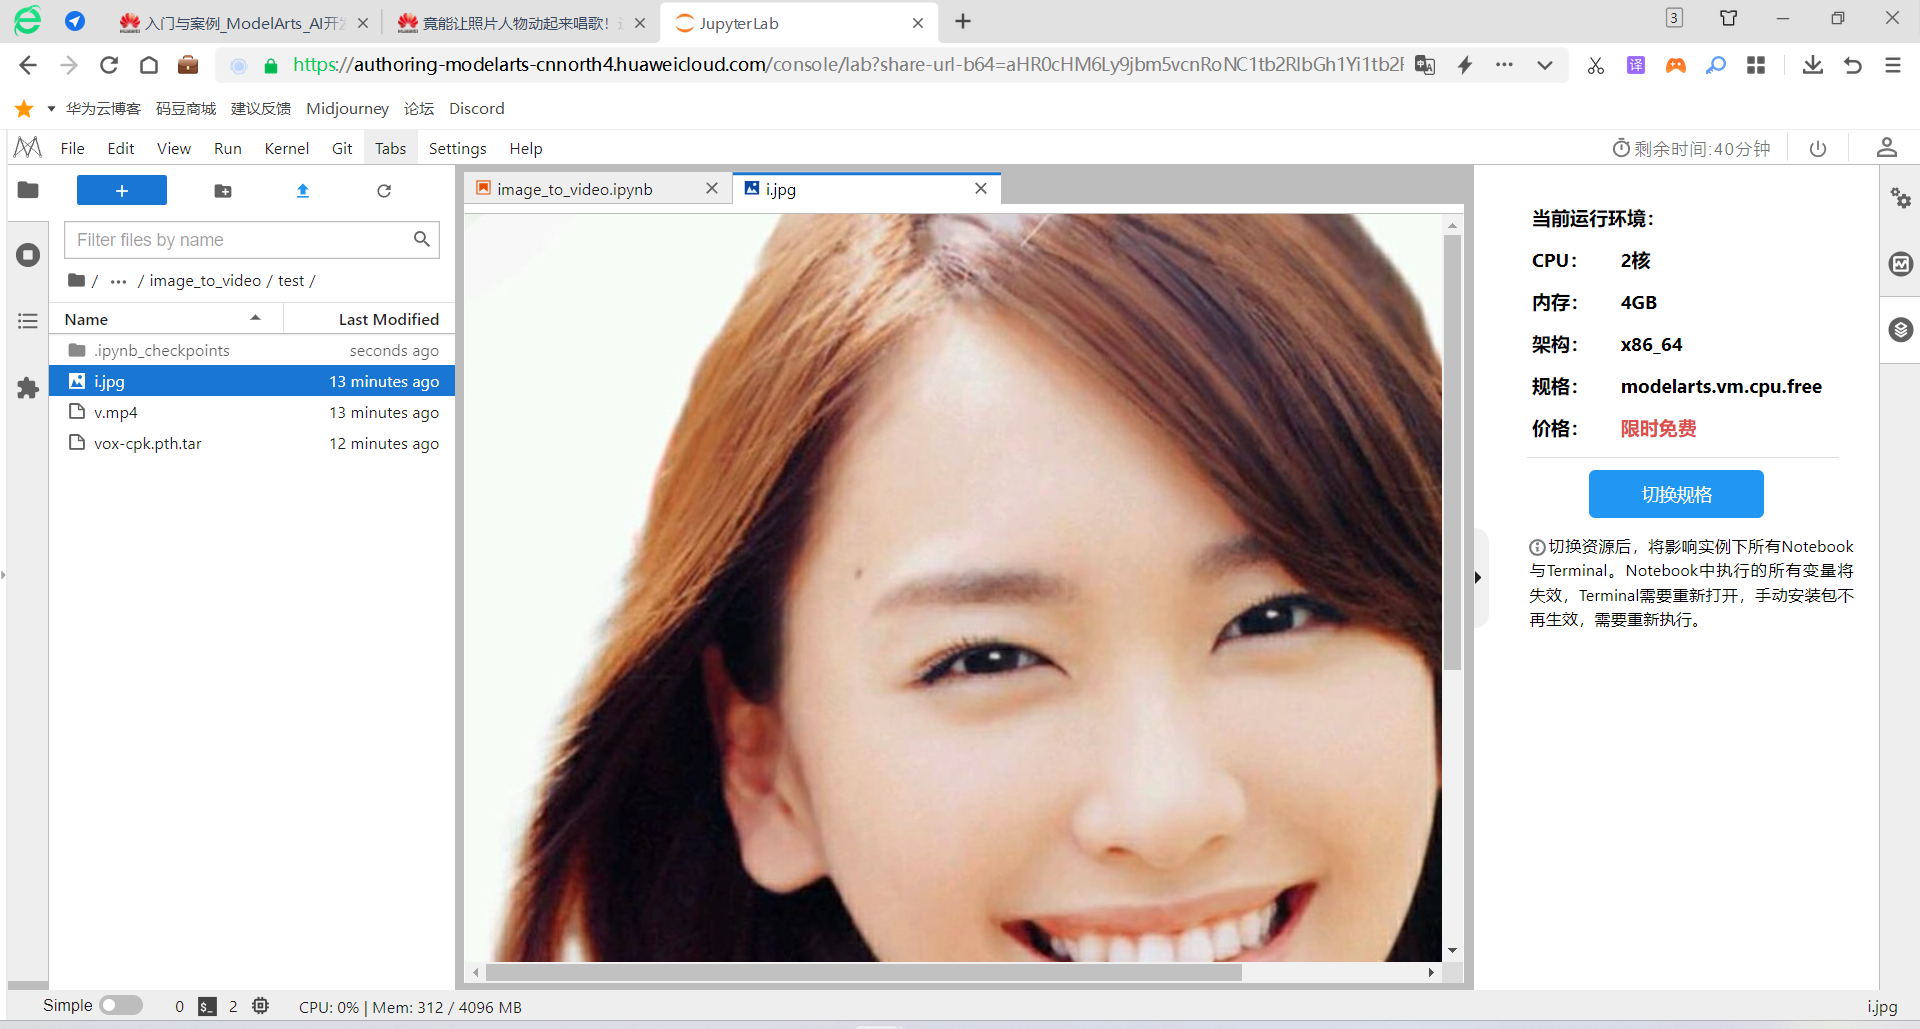Click the browser back button
Image resolution: width=1920 pixels, height=1029 pixels.
pyautogui.click(x=28, y=65)
